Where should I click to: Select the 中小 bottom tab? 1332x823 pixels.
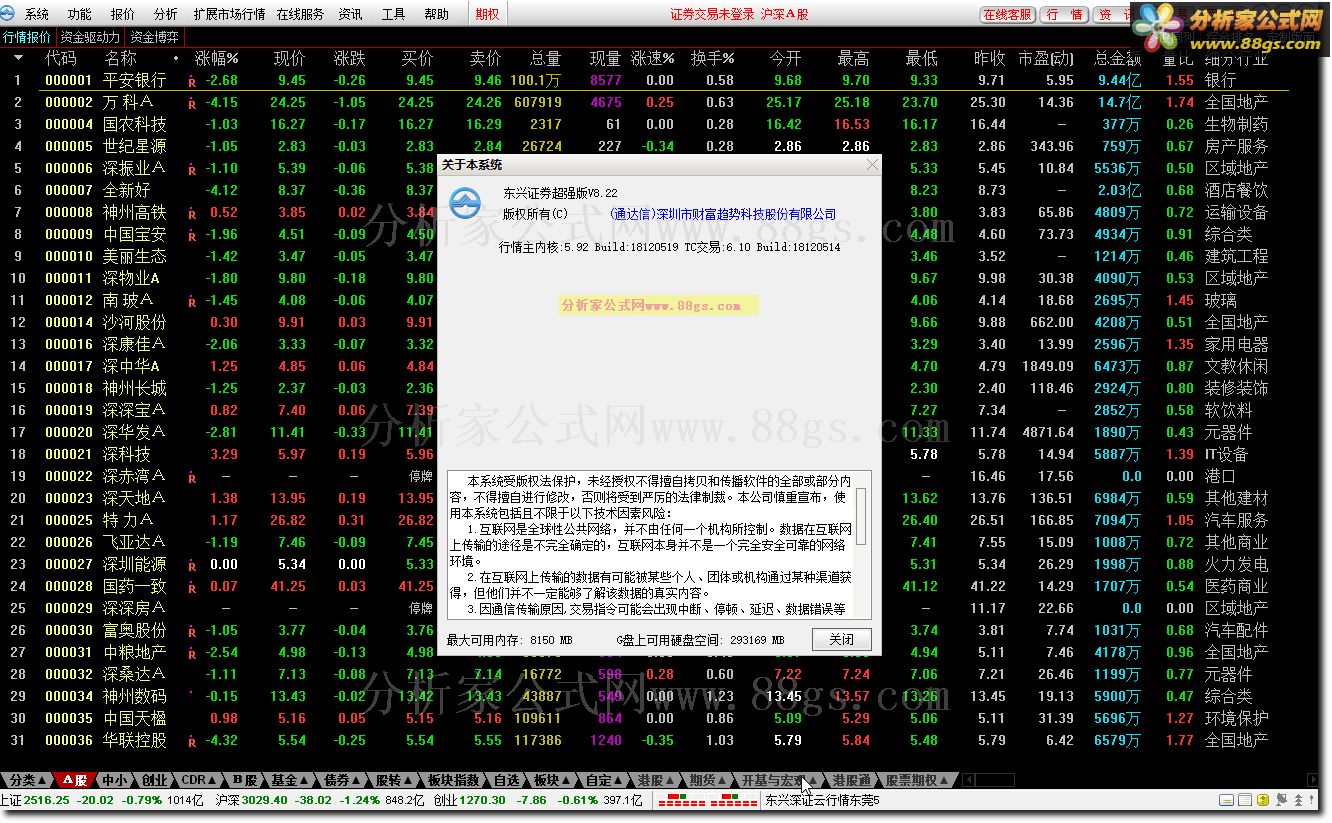[116, 780]
